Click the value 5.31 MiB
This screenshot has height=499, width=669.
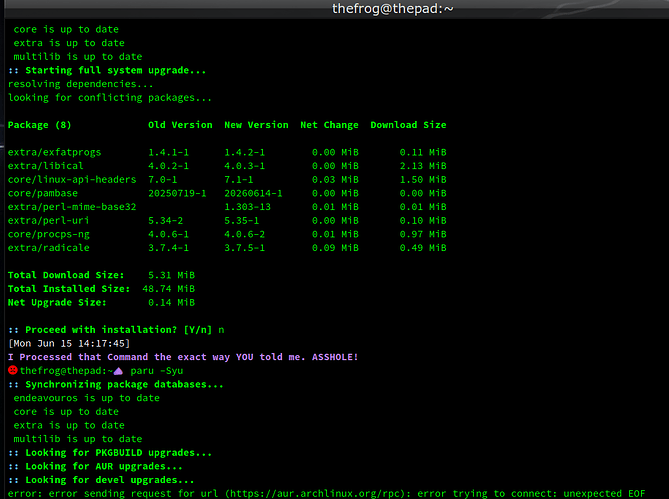[172, 275]
